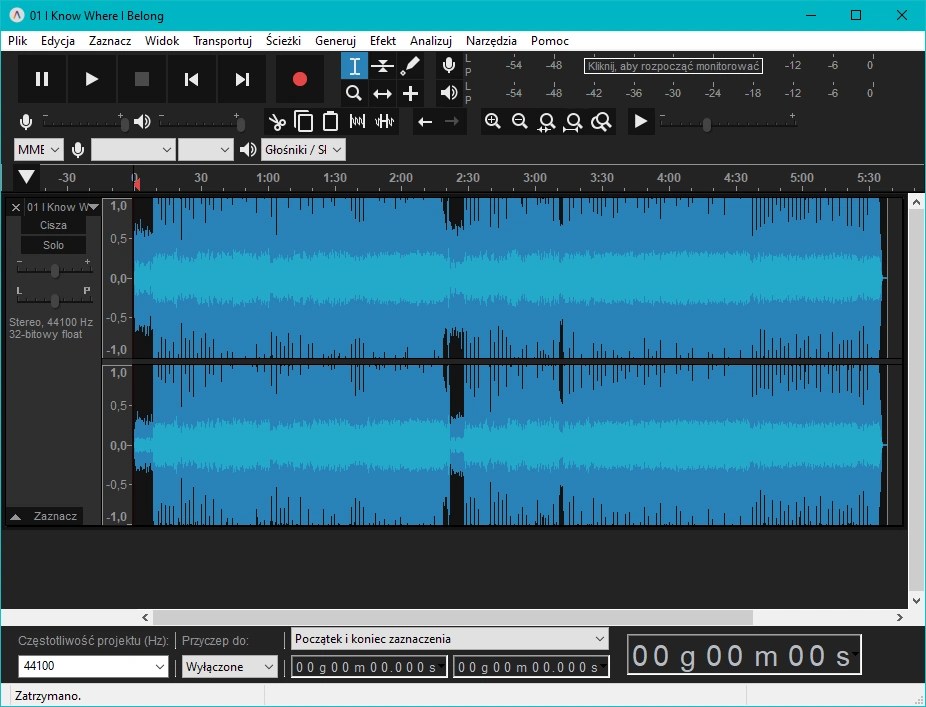Click 'Kliknij, aby rozpocząć monitorować' meter
The height and width of the screenshot is (707, 926).
(x=673, y=66)
